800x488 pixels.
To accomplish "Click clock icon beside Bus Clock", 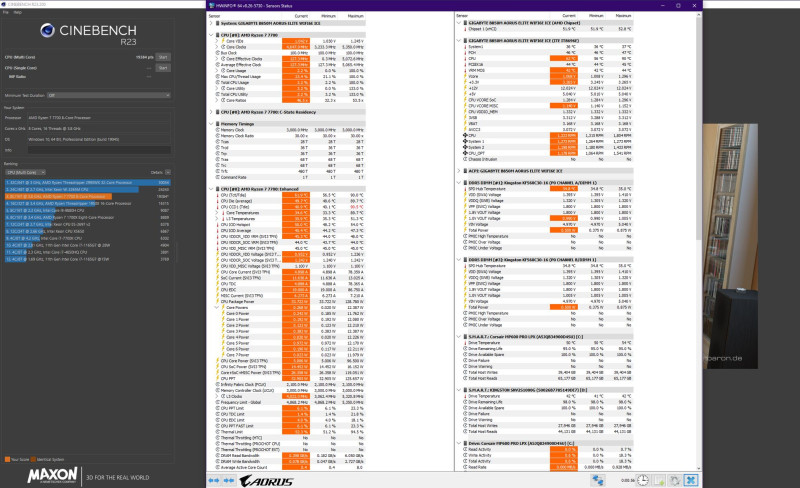I will [x=218, y=53].
